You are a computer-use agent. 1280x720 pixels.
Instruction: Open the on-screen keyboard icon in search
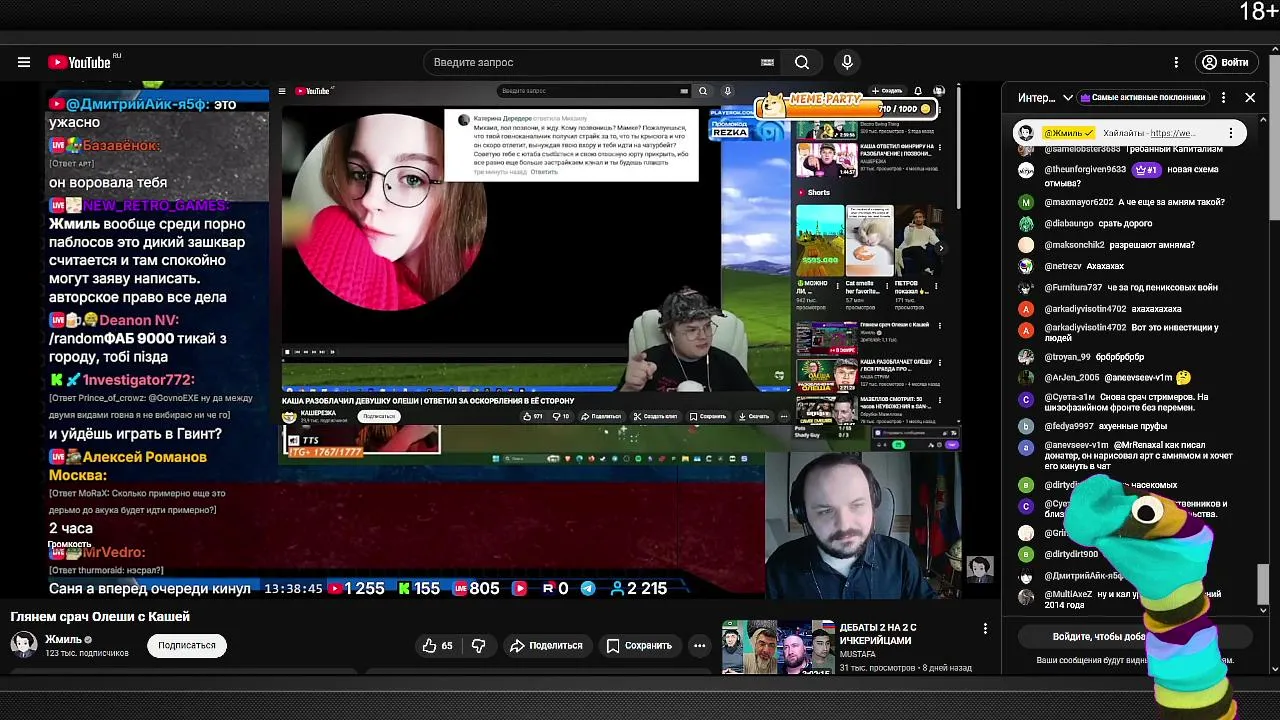[767, 62]
